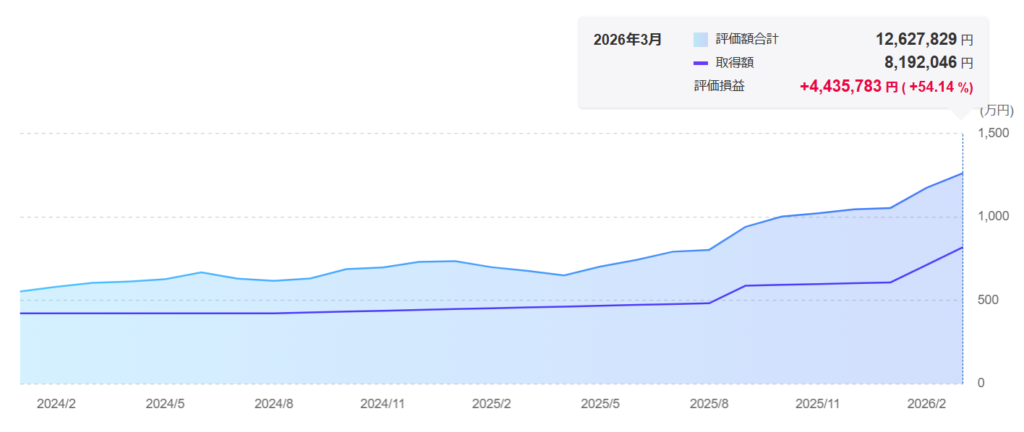Viewport: 1024px width, 432px height.
Task: Select the 12,627,829 円 valuation total
Action: [924, 40]
